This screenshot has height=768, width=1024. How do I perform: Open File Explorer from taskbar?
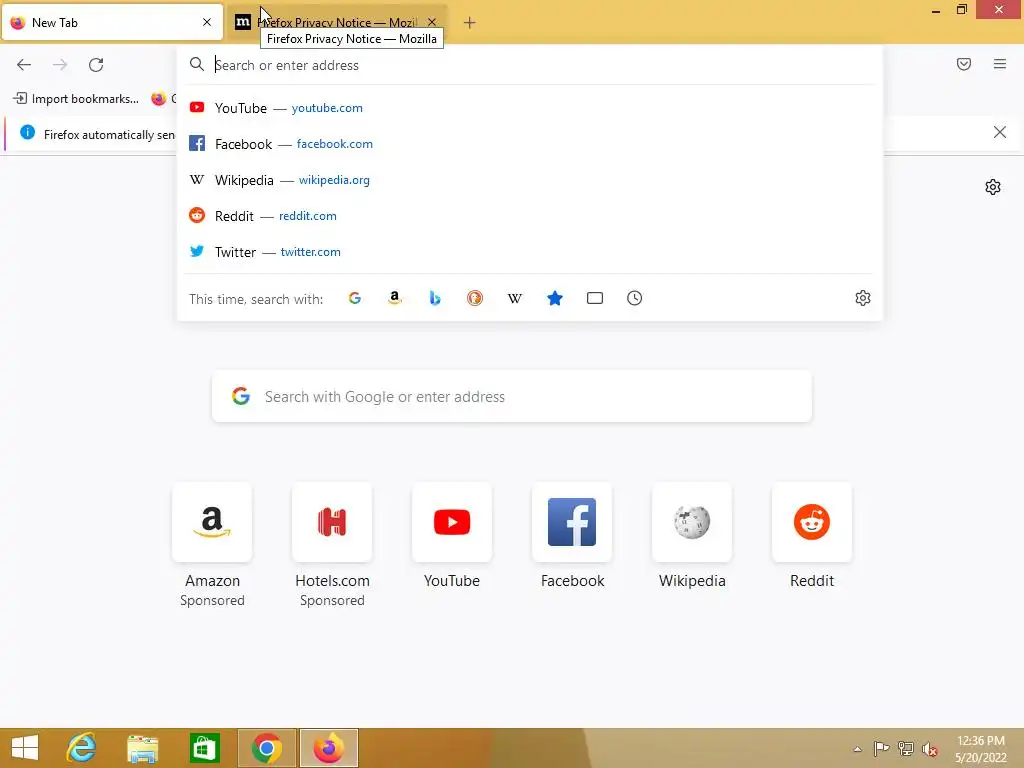(143, 748)
